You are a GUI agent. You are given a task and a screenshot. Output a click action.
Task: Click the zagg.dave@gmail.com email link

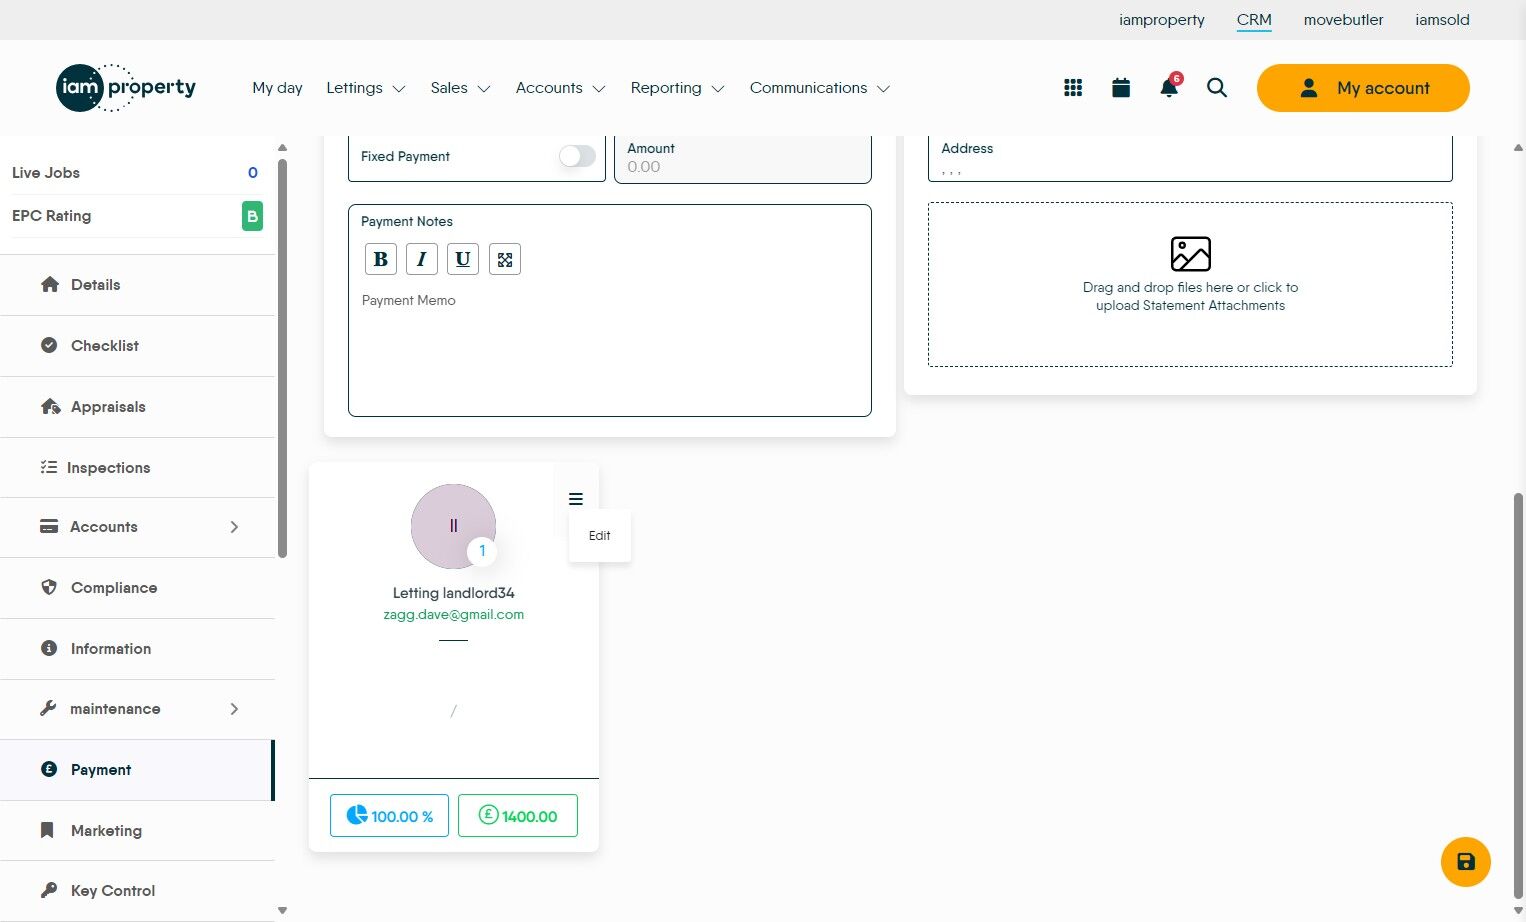click(x=454, y=615)
